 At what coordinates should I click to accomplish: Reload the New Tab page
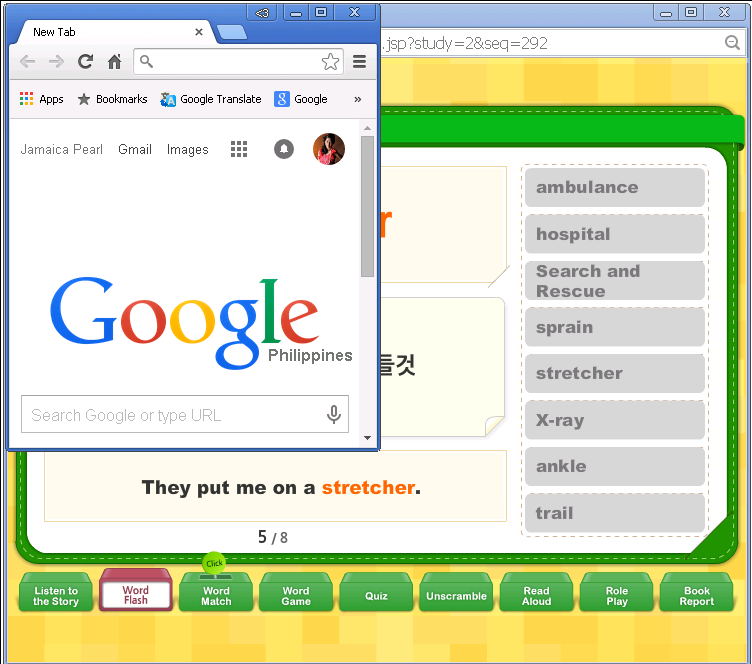click(x=85, y=61)
